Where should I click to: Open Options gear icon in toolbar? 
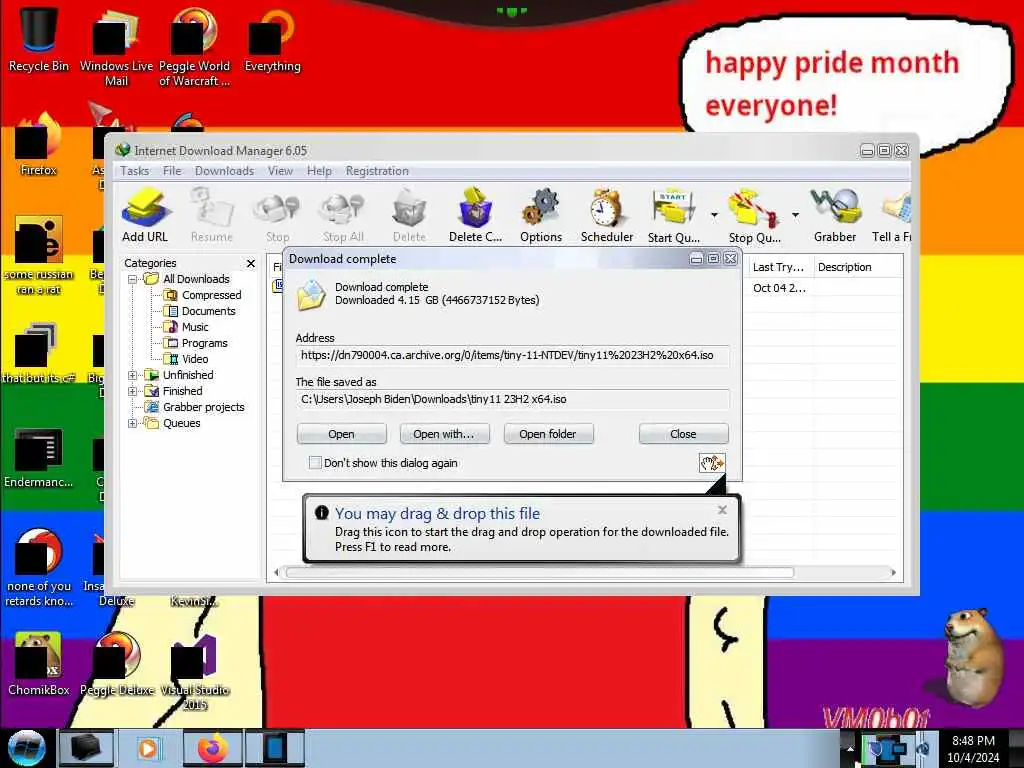[541, 216]
